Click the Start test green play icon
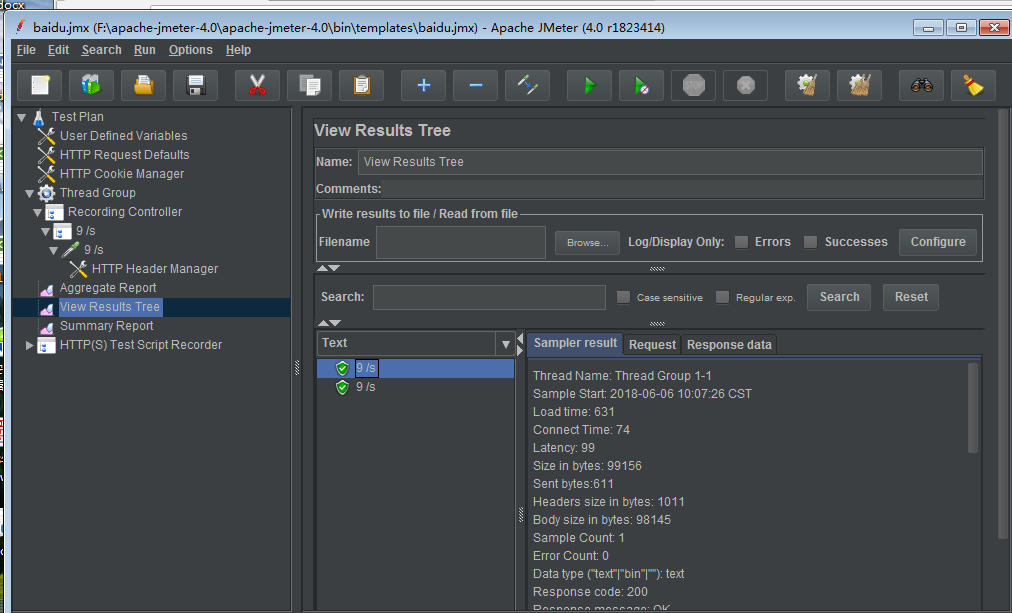The width and height of the screenshot is (1012, 613). (x=589, y=86)
